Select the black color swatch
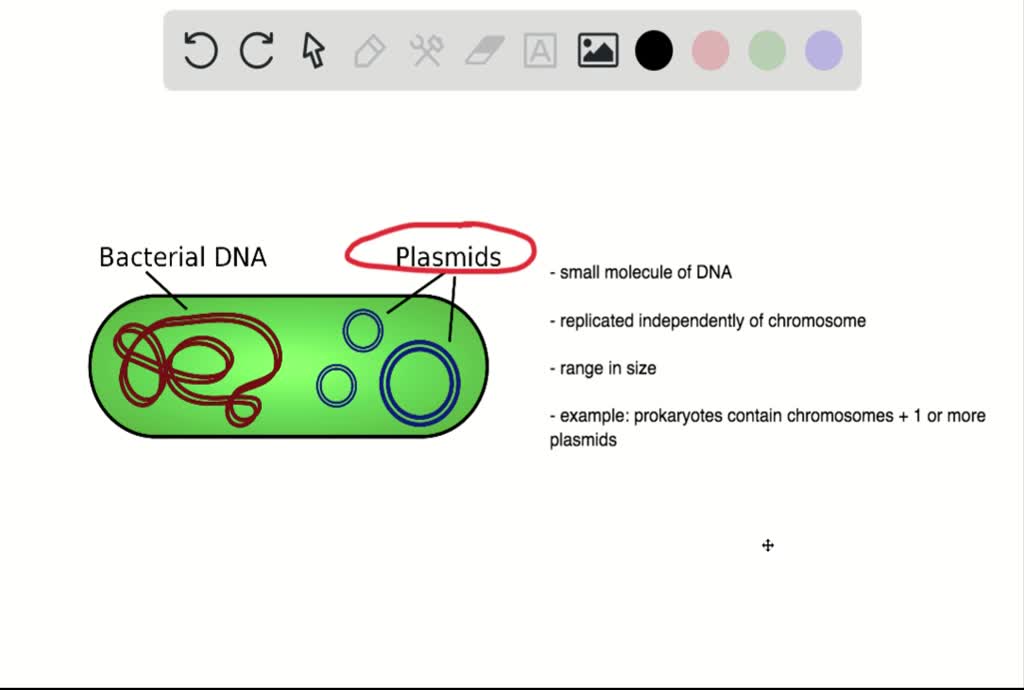 click(654, 50)
